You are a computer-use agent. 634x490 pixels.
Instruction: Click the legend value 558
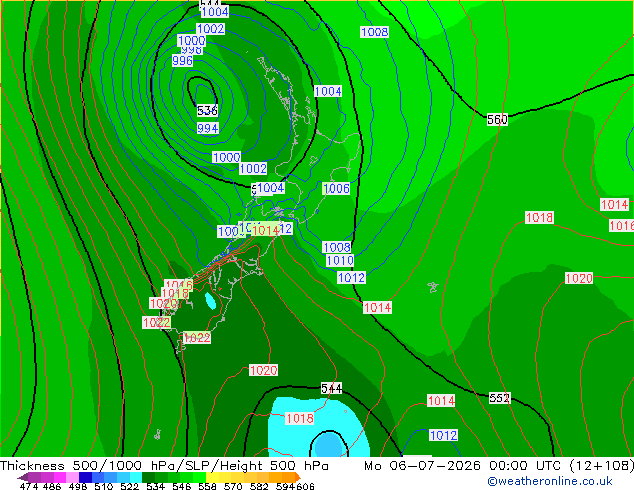coord(207,486)
